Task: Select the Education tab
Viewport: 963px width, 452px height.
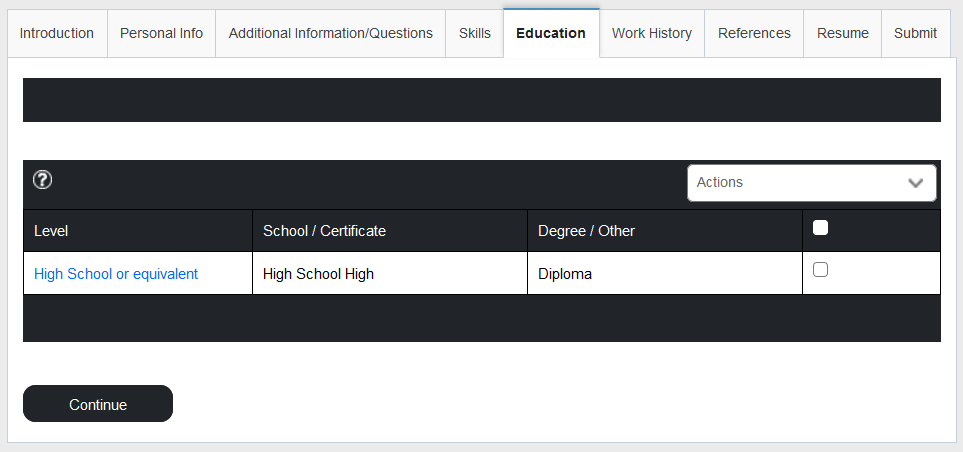Action: click(x=551, y=33)
